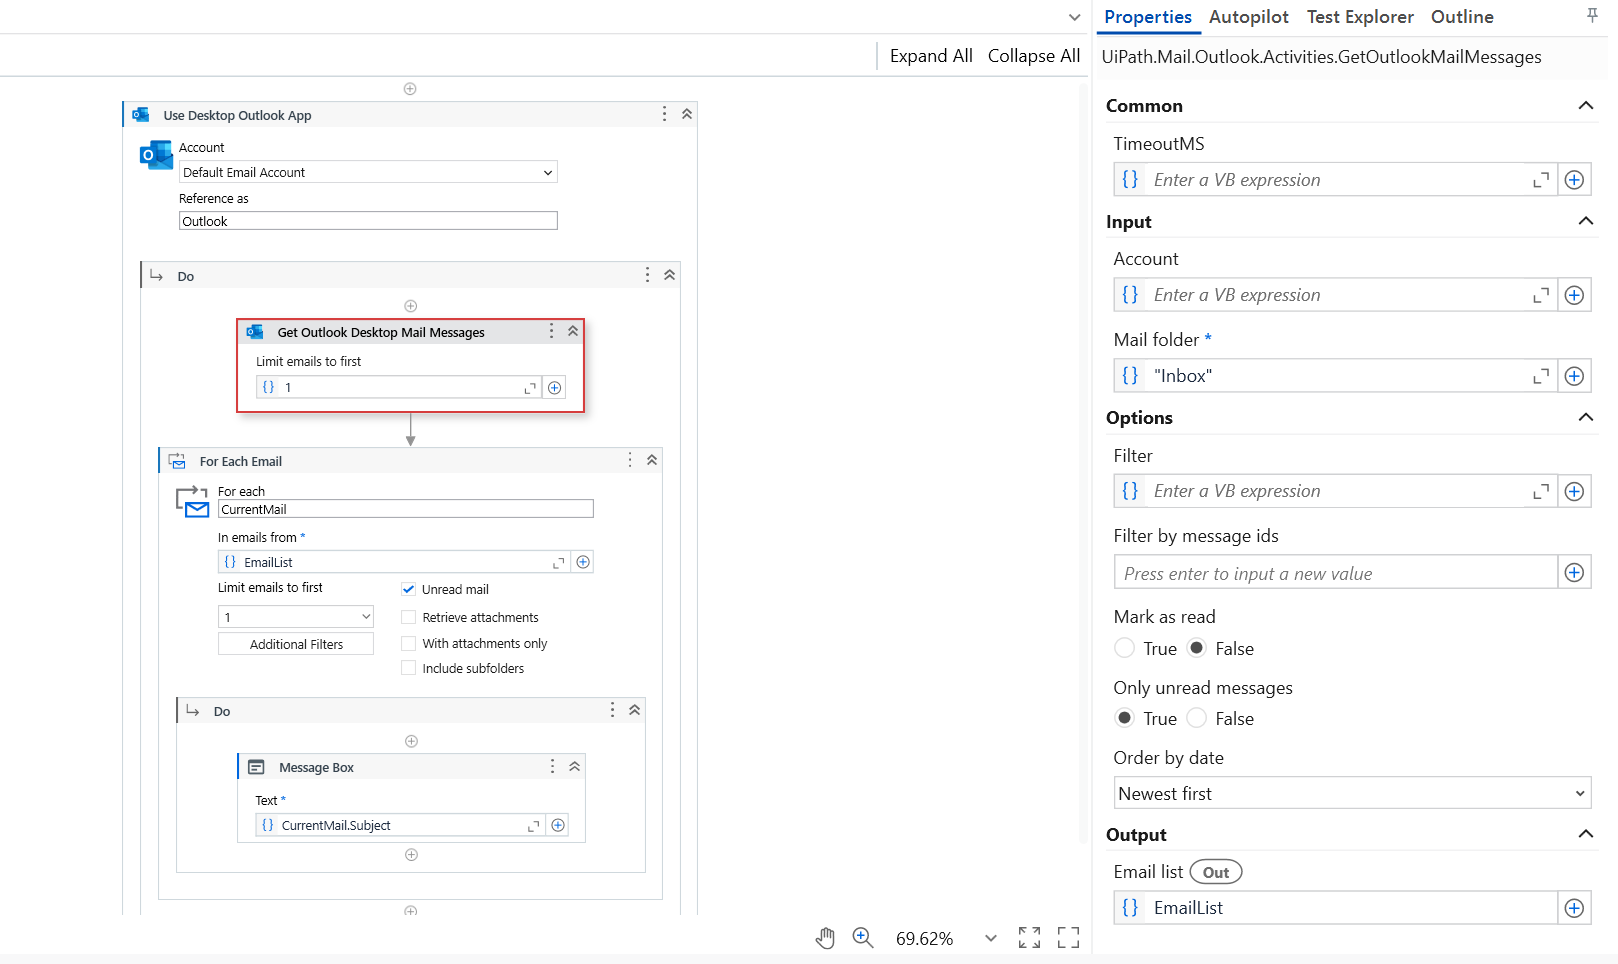Click plus button next to Email list output

pos(1574,908)
